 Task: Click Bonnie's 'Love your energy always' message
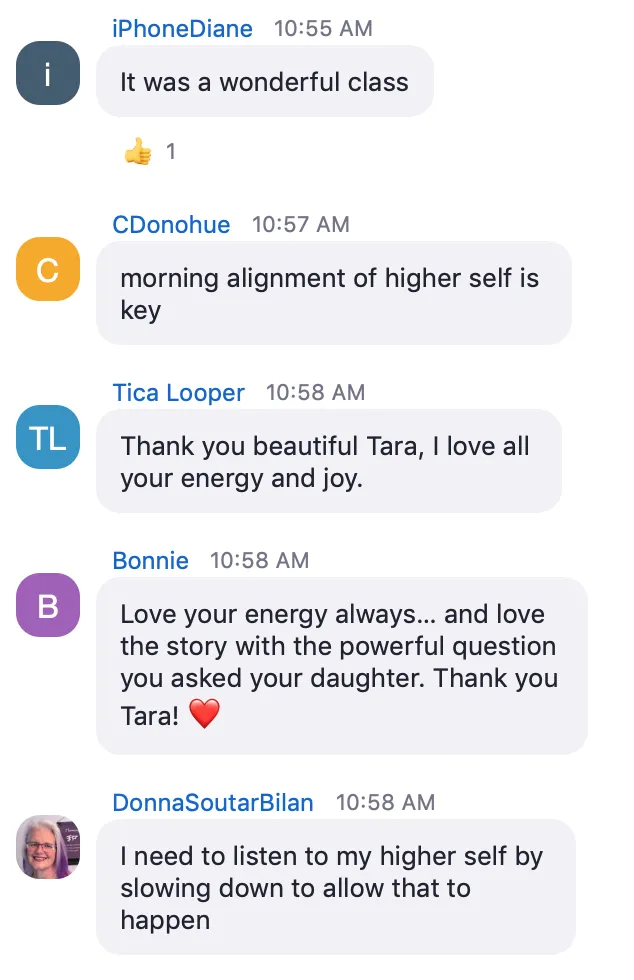tap(342, 666)
